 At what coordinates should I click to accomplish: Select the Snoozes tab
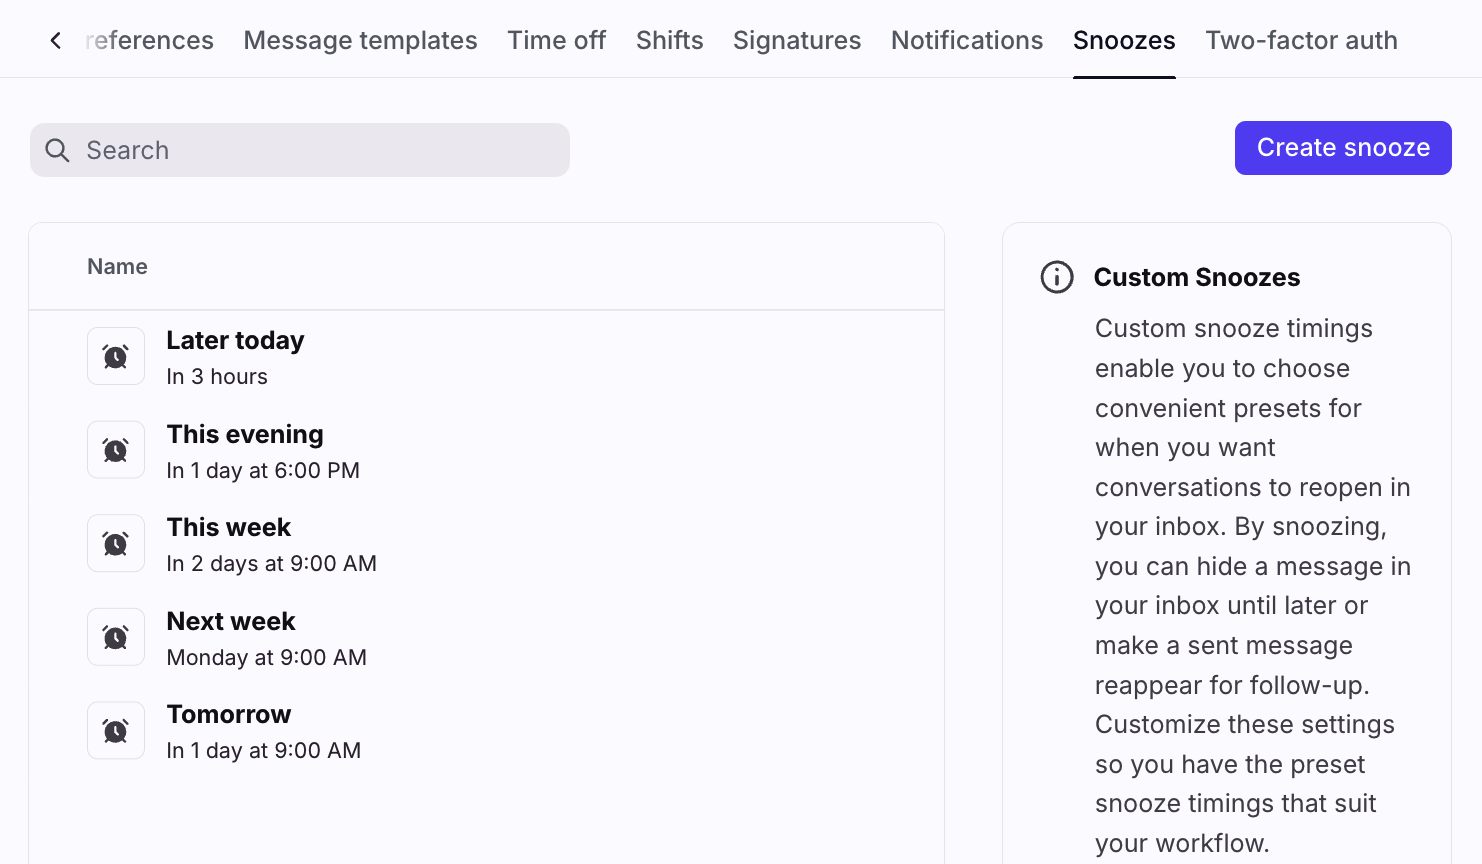coord(1123,40)
